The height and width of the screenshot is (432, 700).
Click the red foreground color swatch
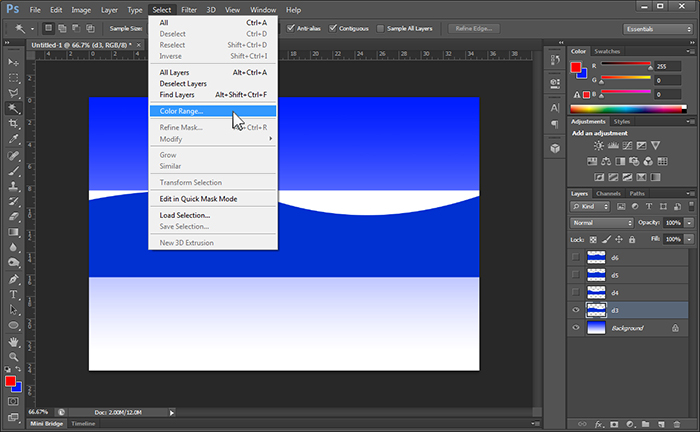[10, 381]
